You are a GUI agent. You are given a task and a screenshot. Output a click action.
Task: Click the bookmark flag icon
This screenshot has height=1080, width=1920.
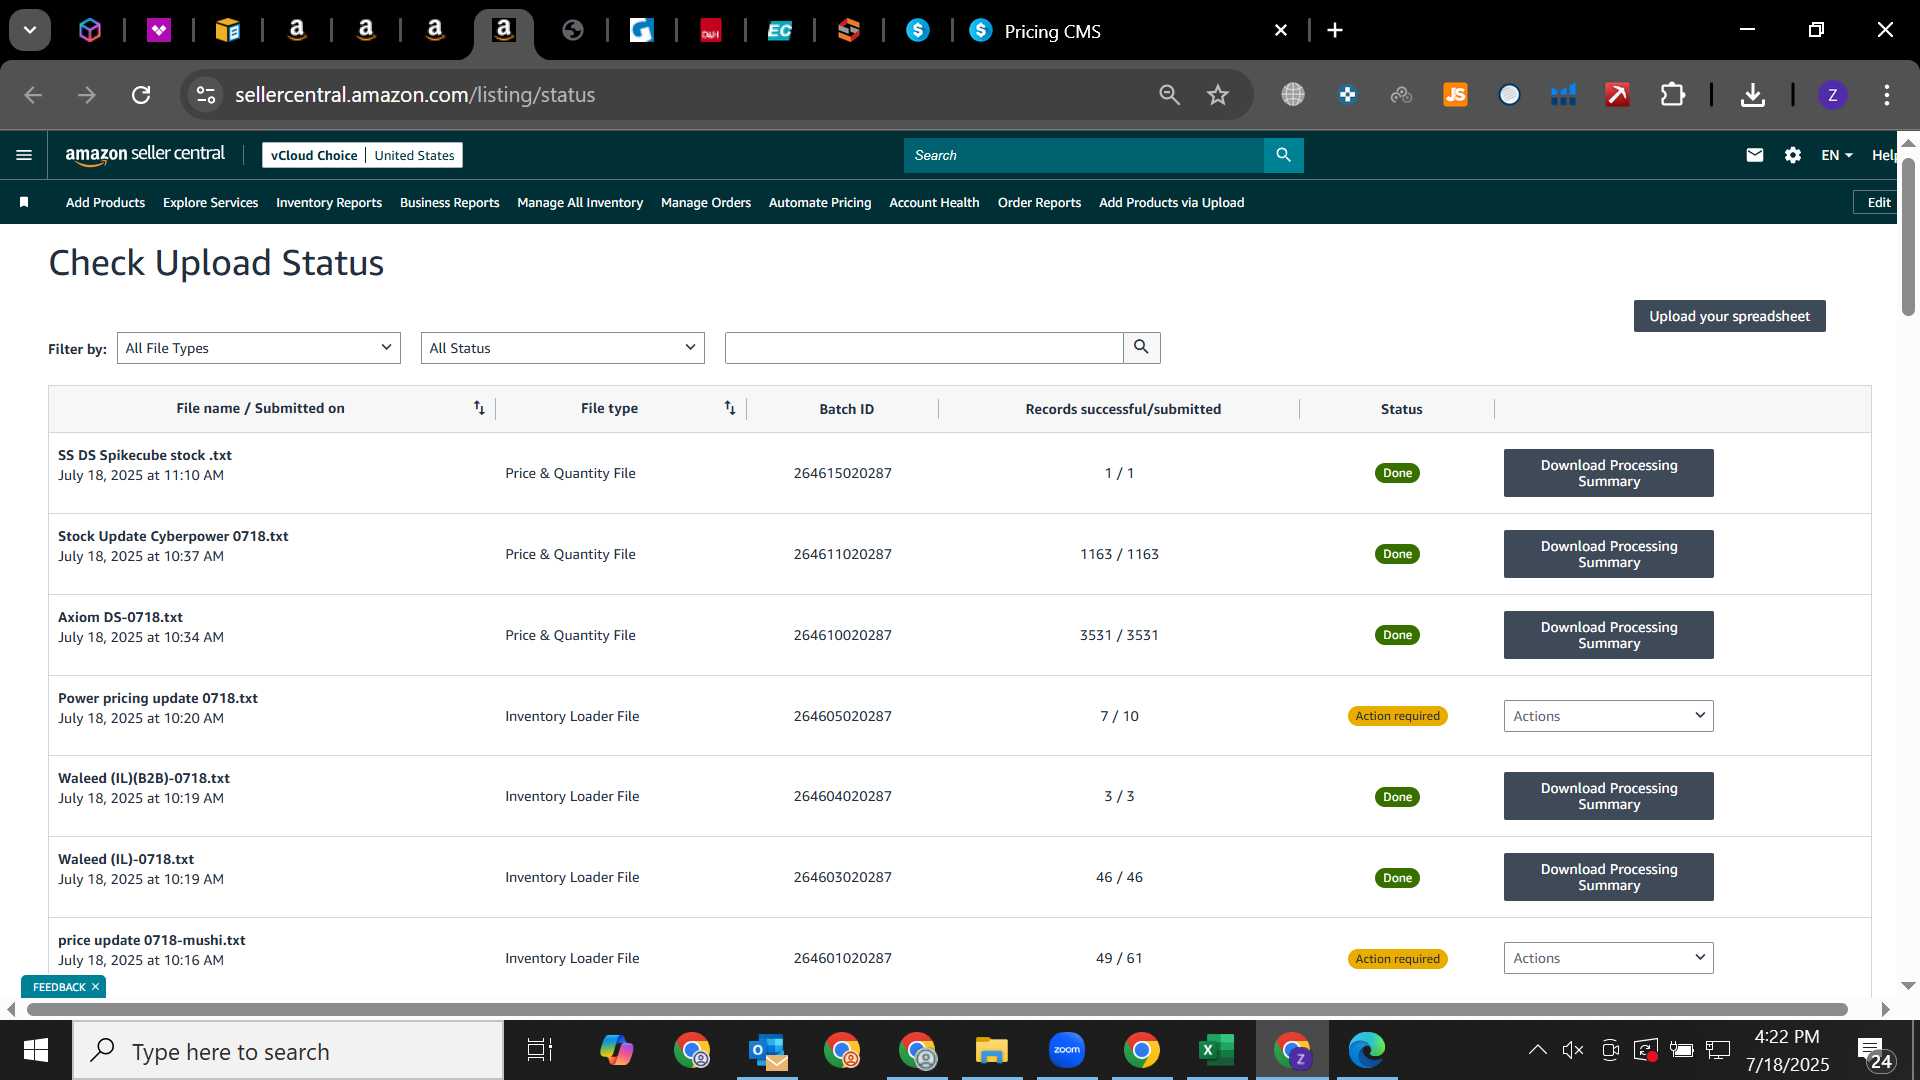click(24, 202)
